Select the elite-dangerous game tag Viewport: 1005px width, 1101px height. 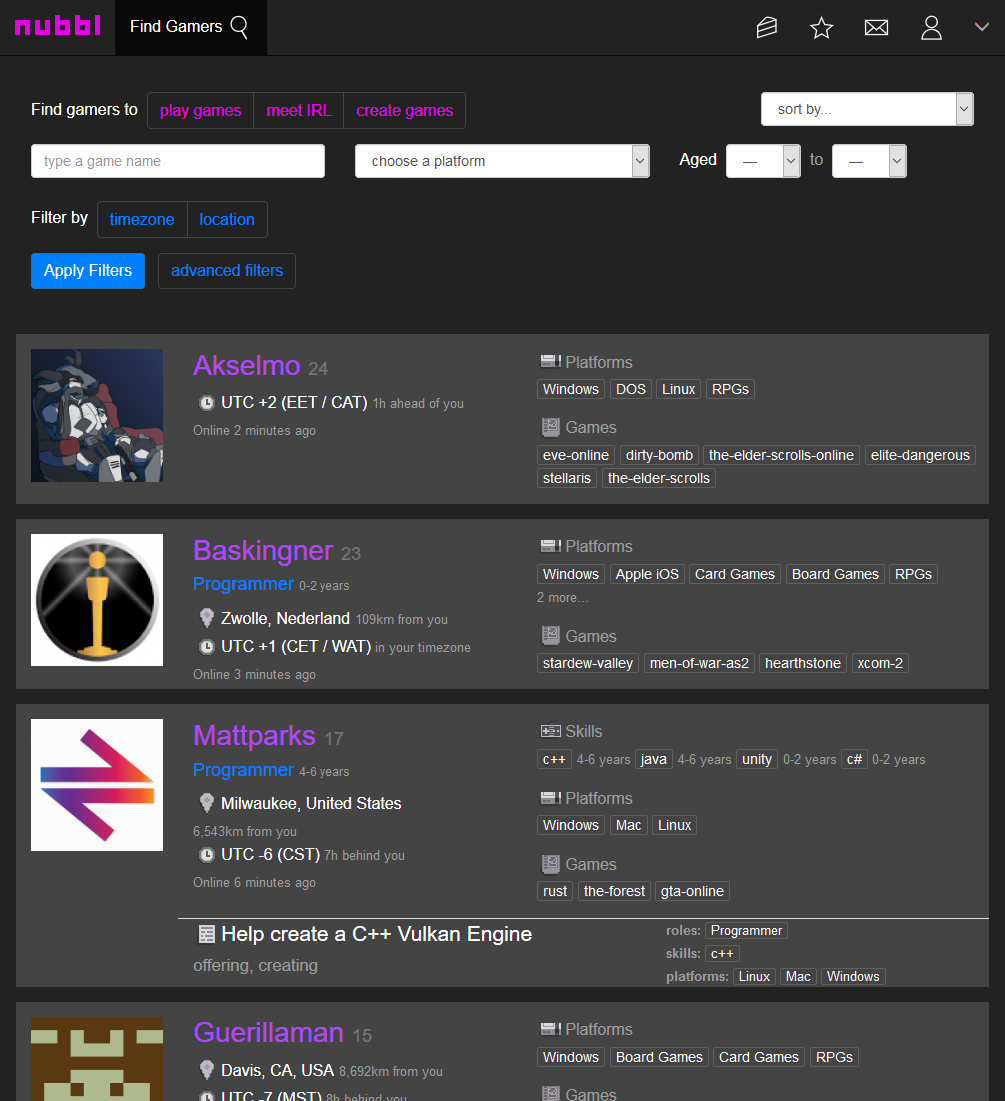[920, 455]
